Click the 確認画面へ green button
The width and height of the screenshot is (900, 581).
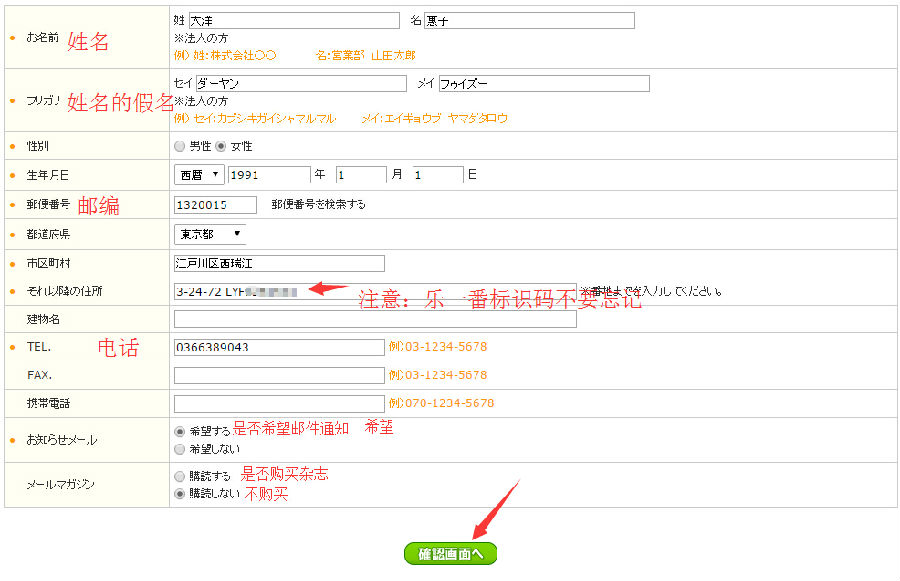450,554
